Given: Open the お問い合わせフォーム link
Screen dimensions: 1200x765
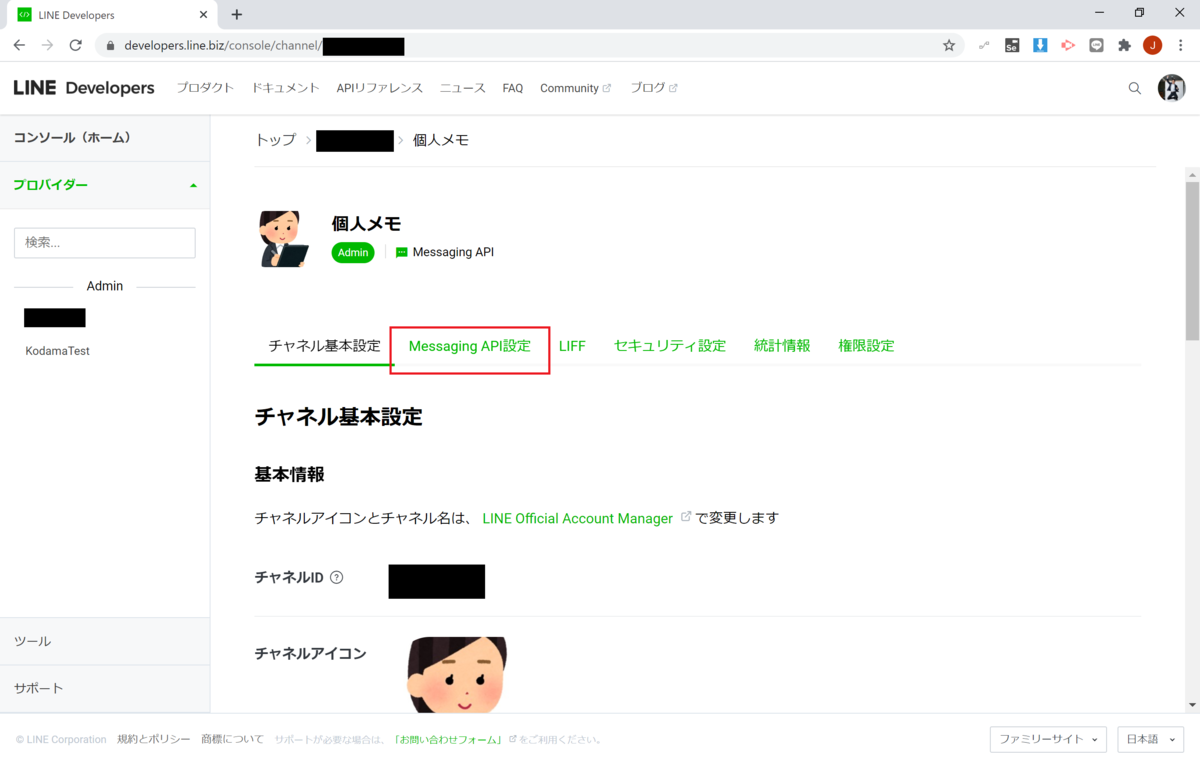Looking at the screenshot, I should [448, 739].
